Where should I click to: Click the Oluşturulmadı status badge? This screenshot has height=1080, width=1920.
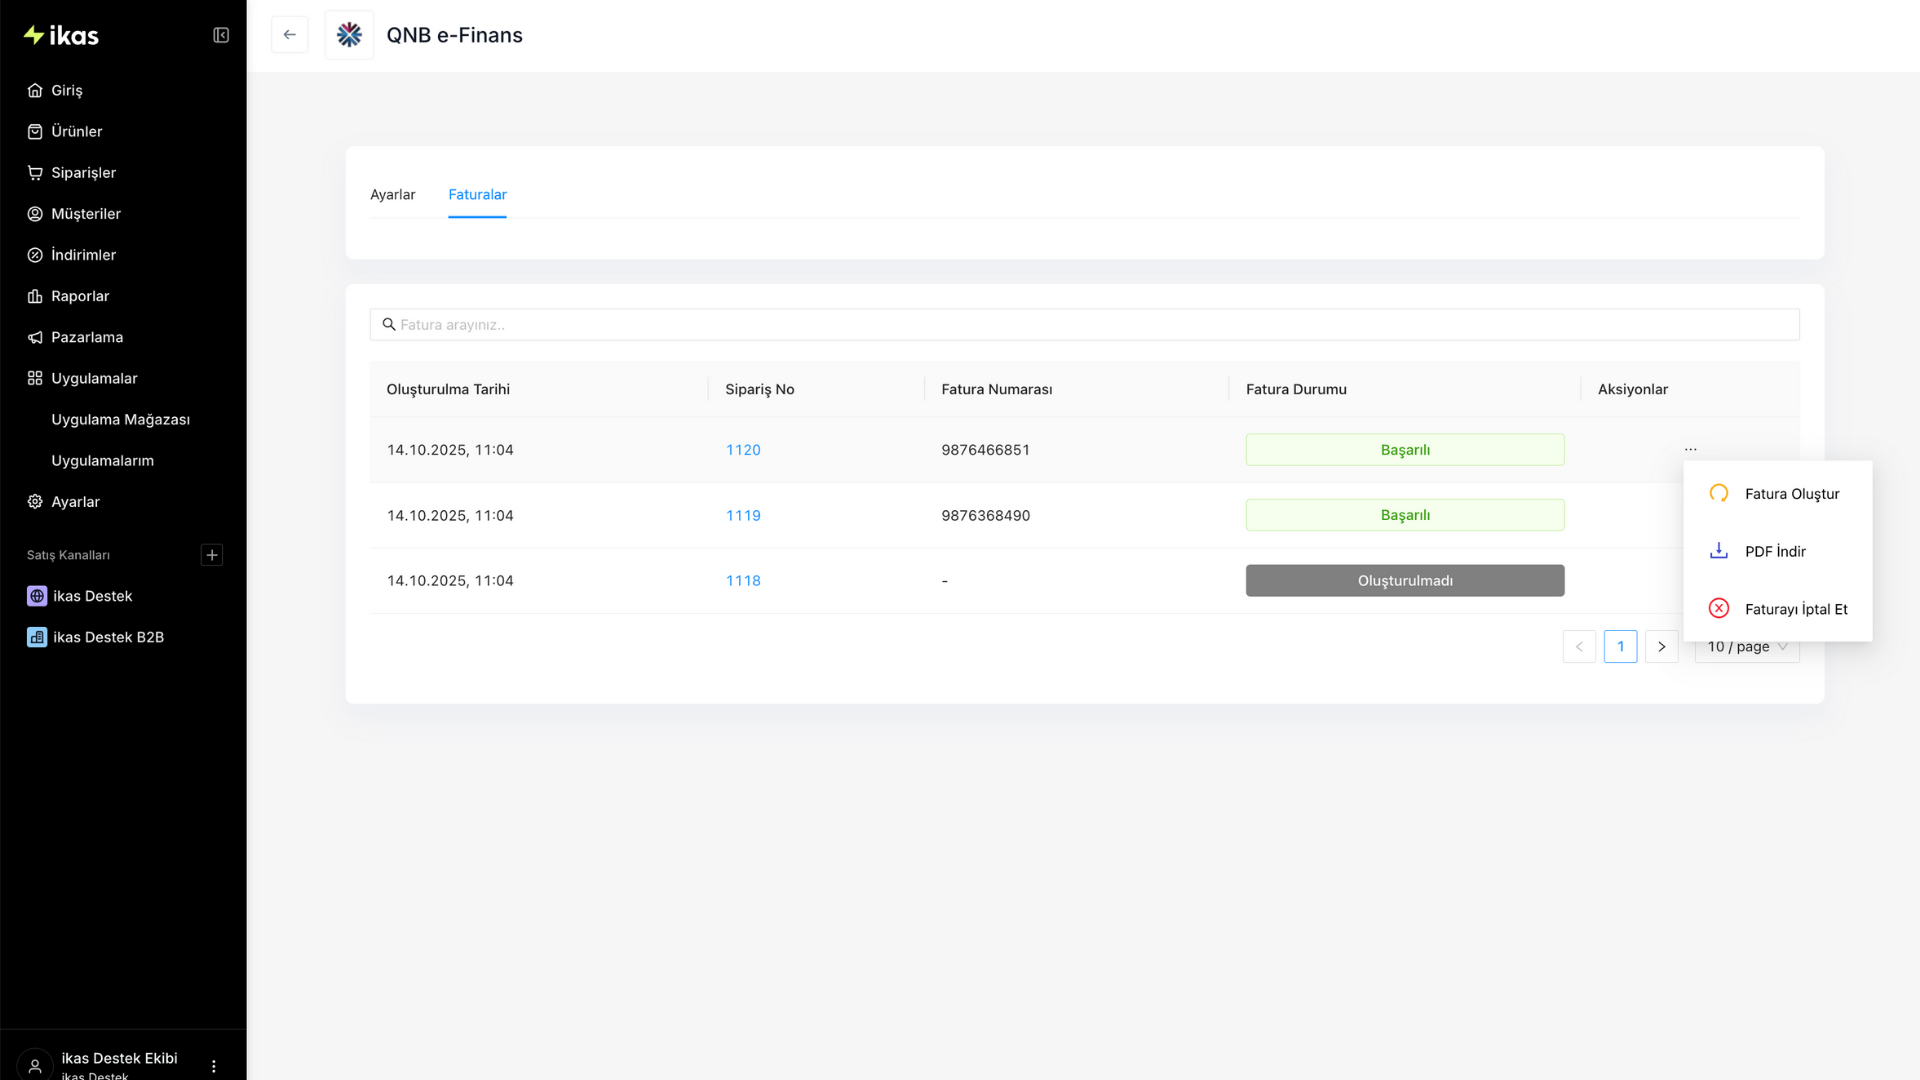click(x=1405, y=581)
